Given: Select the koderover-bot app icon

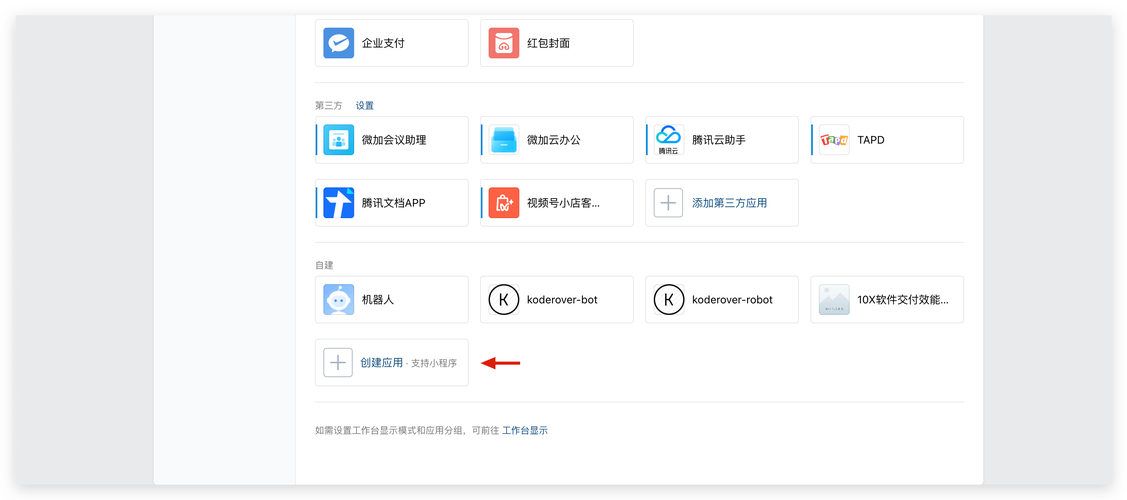Looking at the screenshot, I should [504, 300].
